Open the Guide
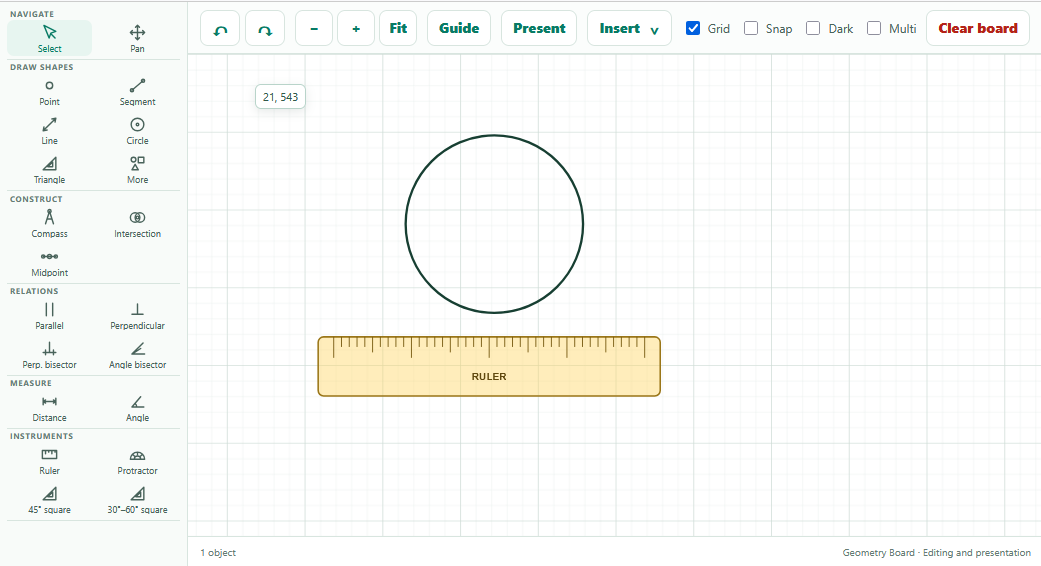Screen dimensions: 1041x566 coord(459,29)
